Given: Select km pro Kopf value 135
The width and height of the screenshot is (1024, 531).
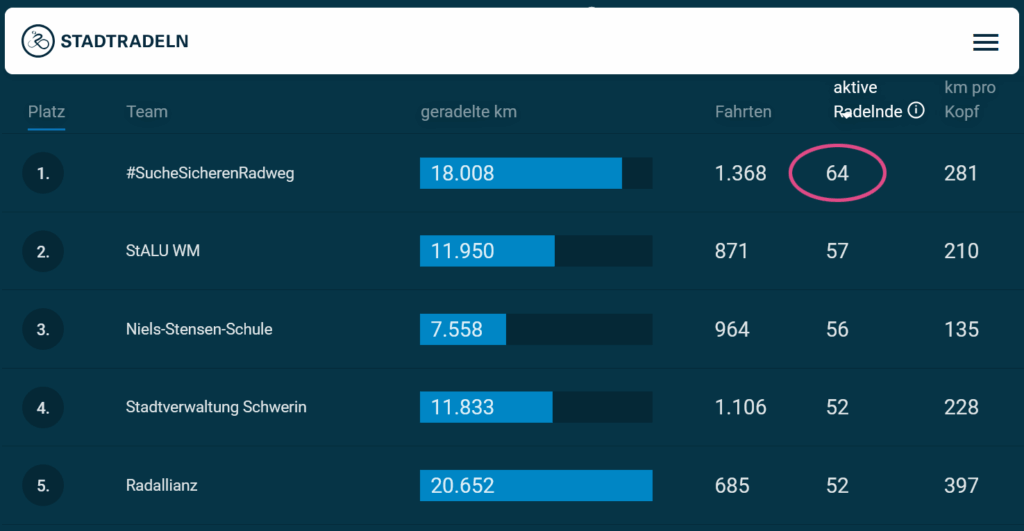Looking at the screenshot, I should click(x=961, y=329).
